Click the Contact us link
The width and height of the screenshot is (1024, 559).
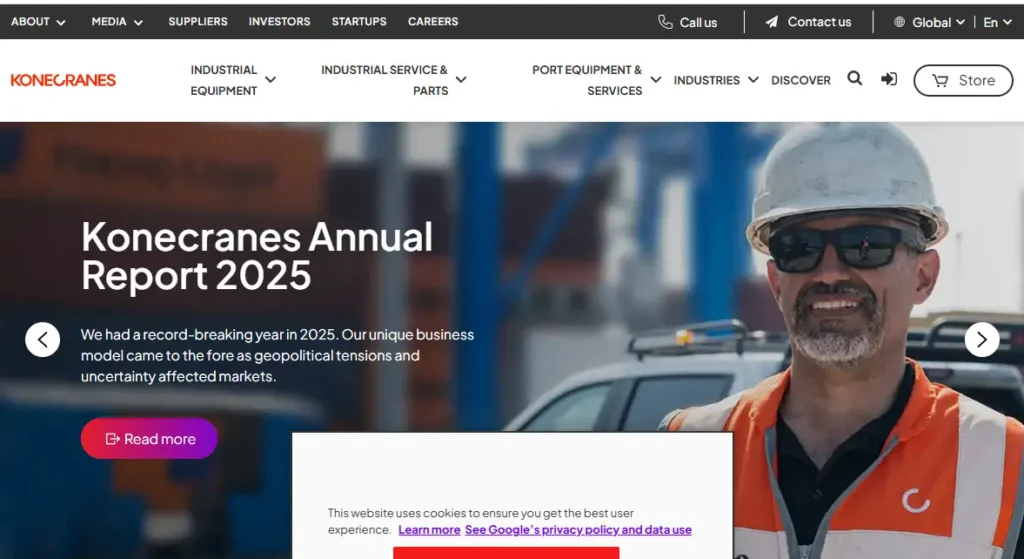(808, 22)
